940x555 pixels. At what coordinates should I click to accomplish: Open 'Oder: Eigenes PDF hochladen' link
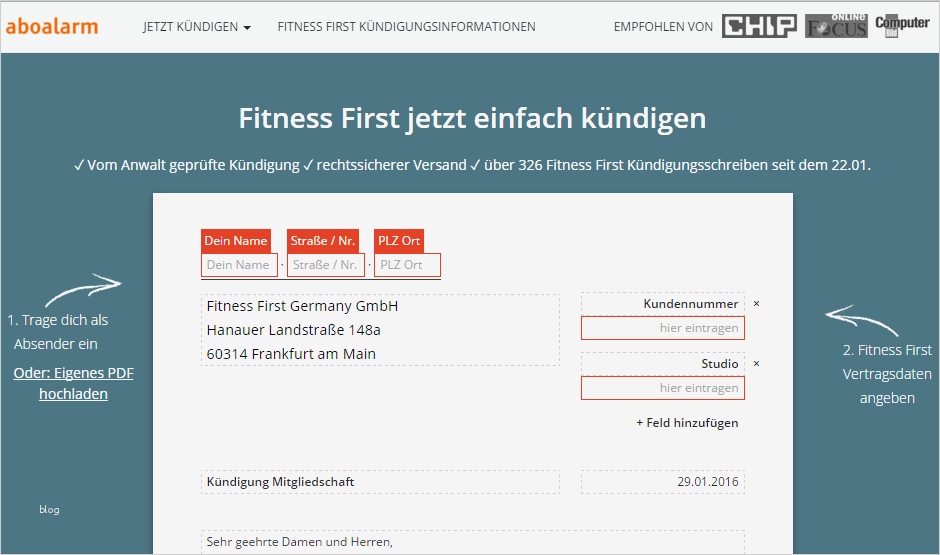click(74, 384)
